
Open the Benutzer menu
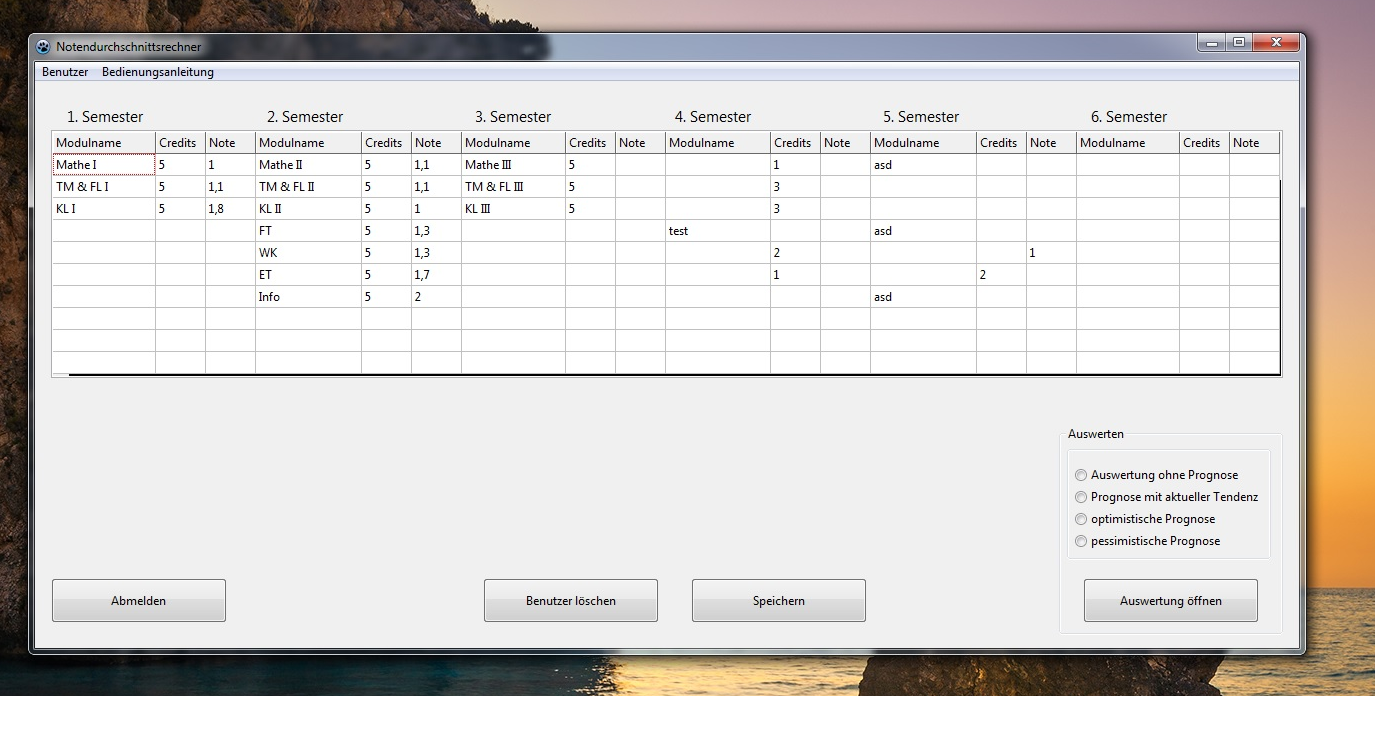(65, 72)
